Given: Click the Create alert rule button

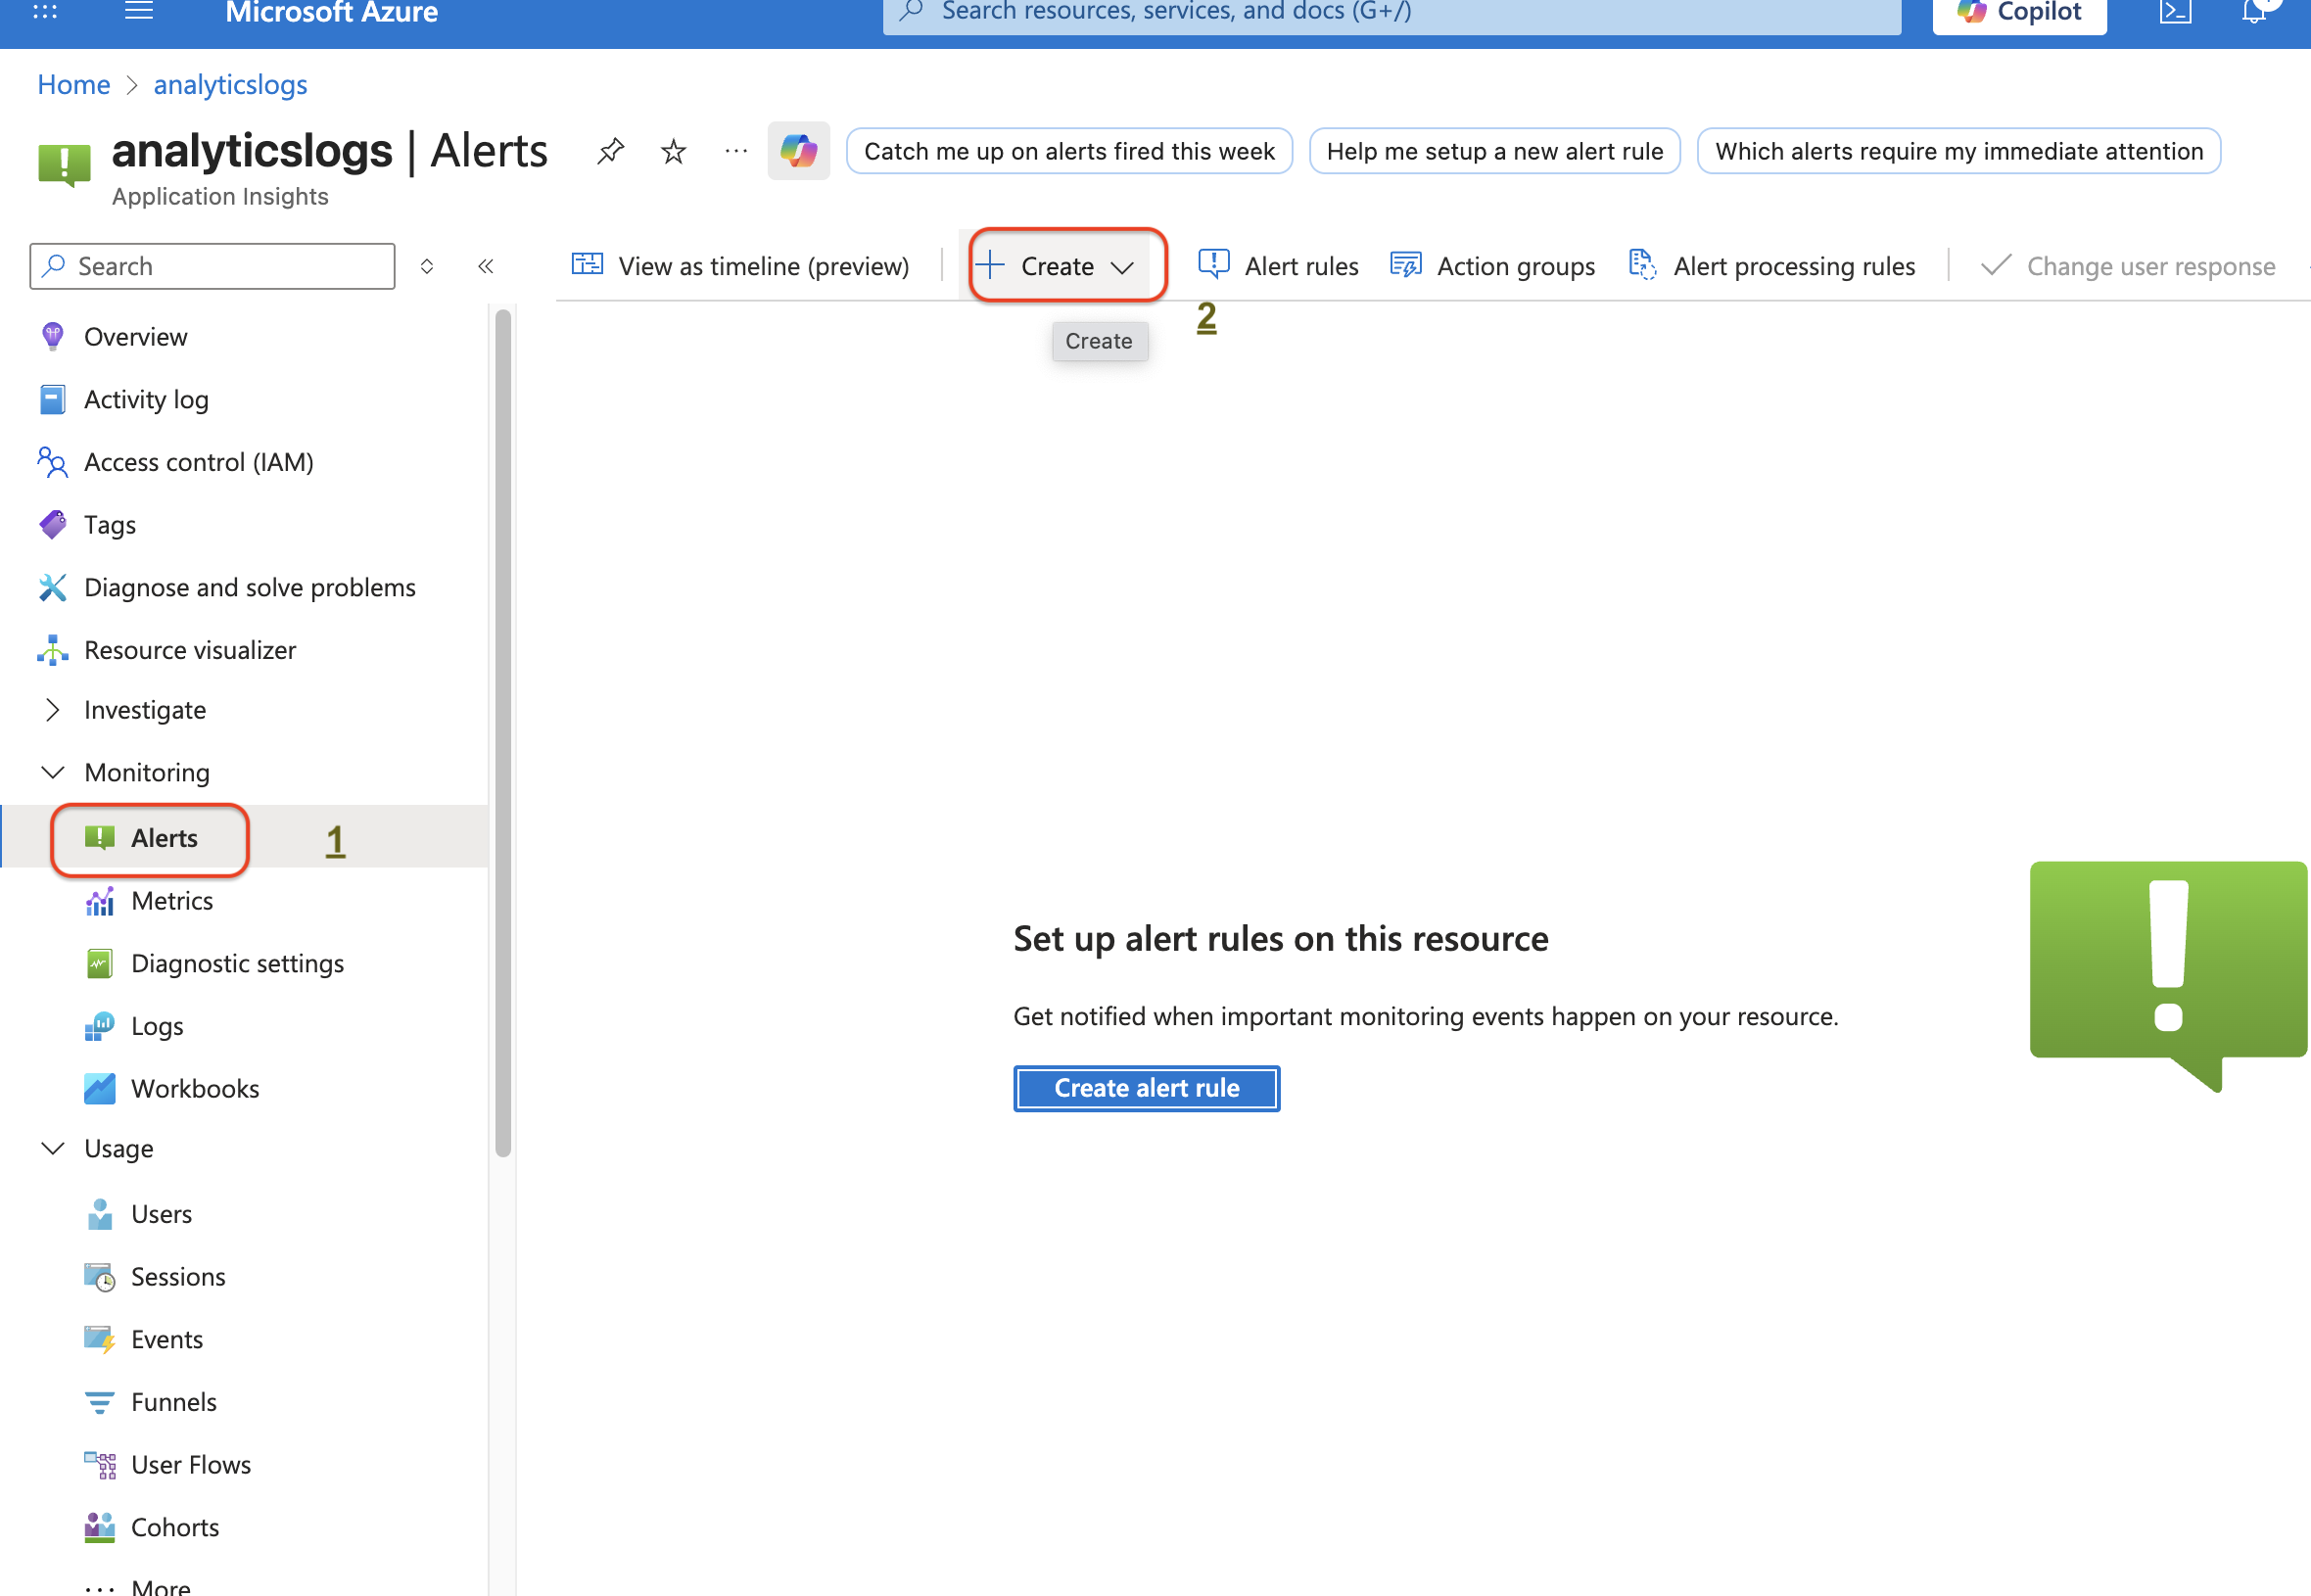Looking at the screenshot, I should coord(1146,1088).
